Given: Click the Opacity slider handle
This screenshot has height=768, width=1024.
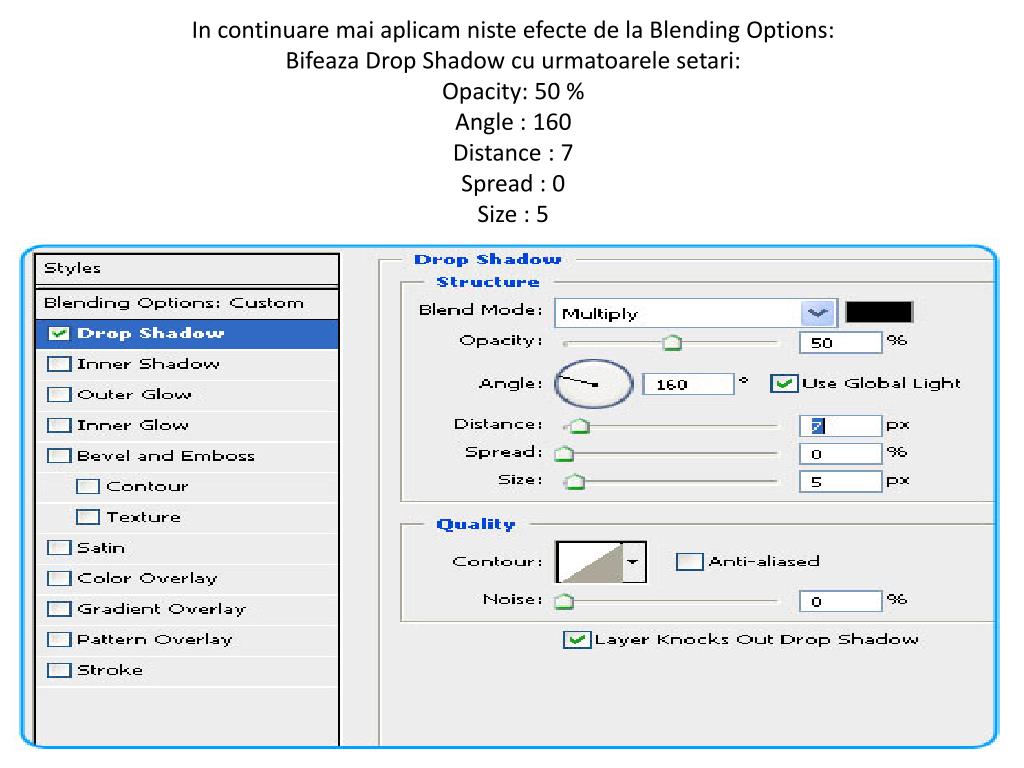Looking at the screenshot, I should [672, 343].
